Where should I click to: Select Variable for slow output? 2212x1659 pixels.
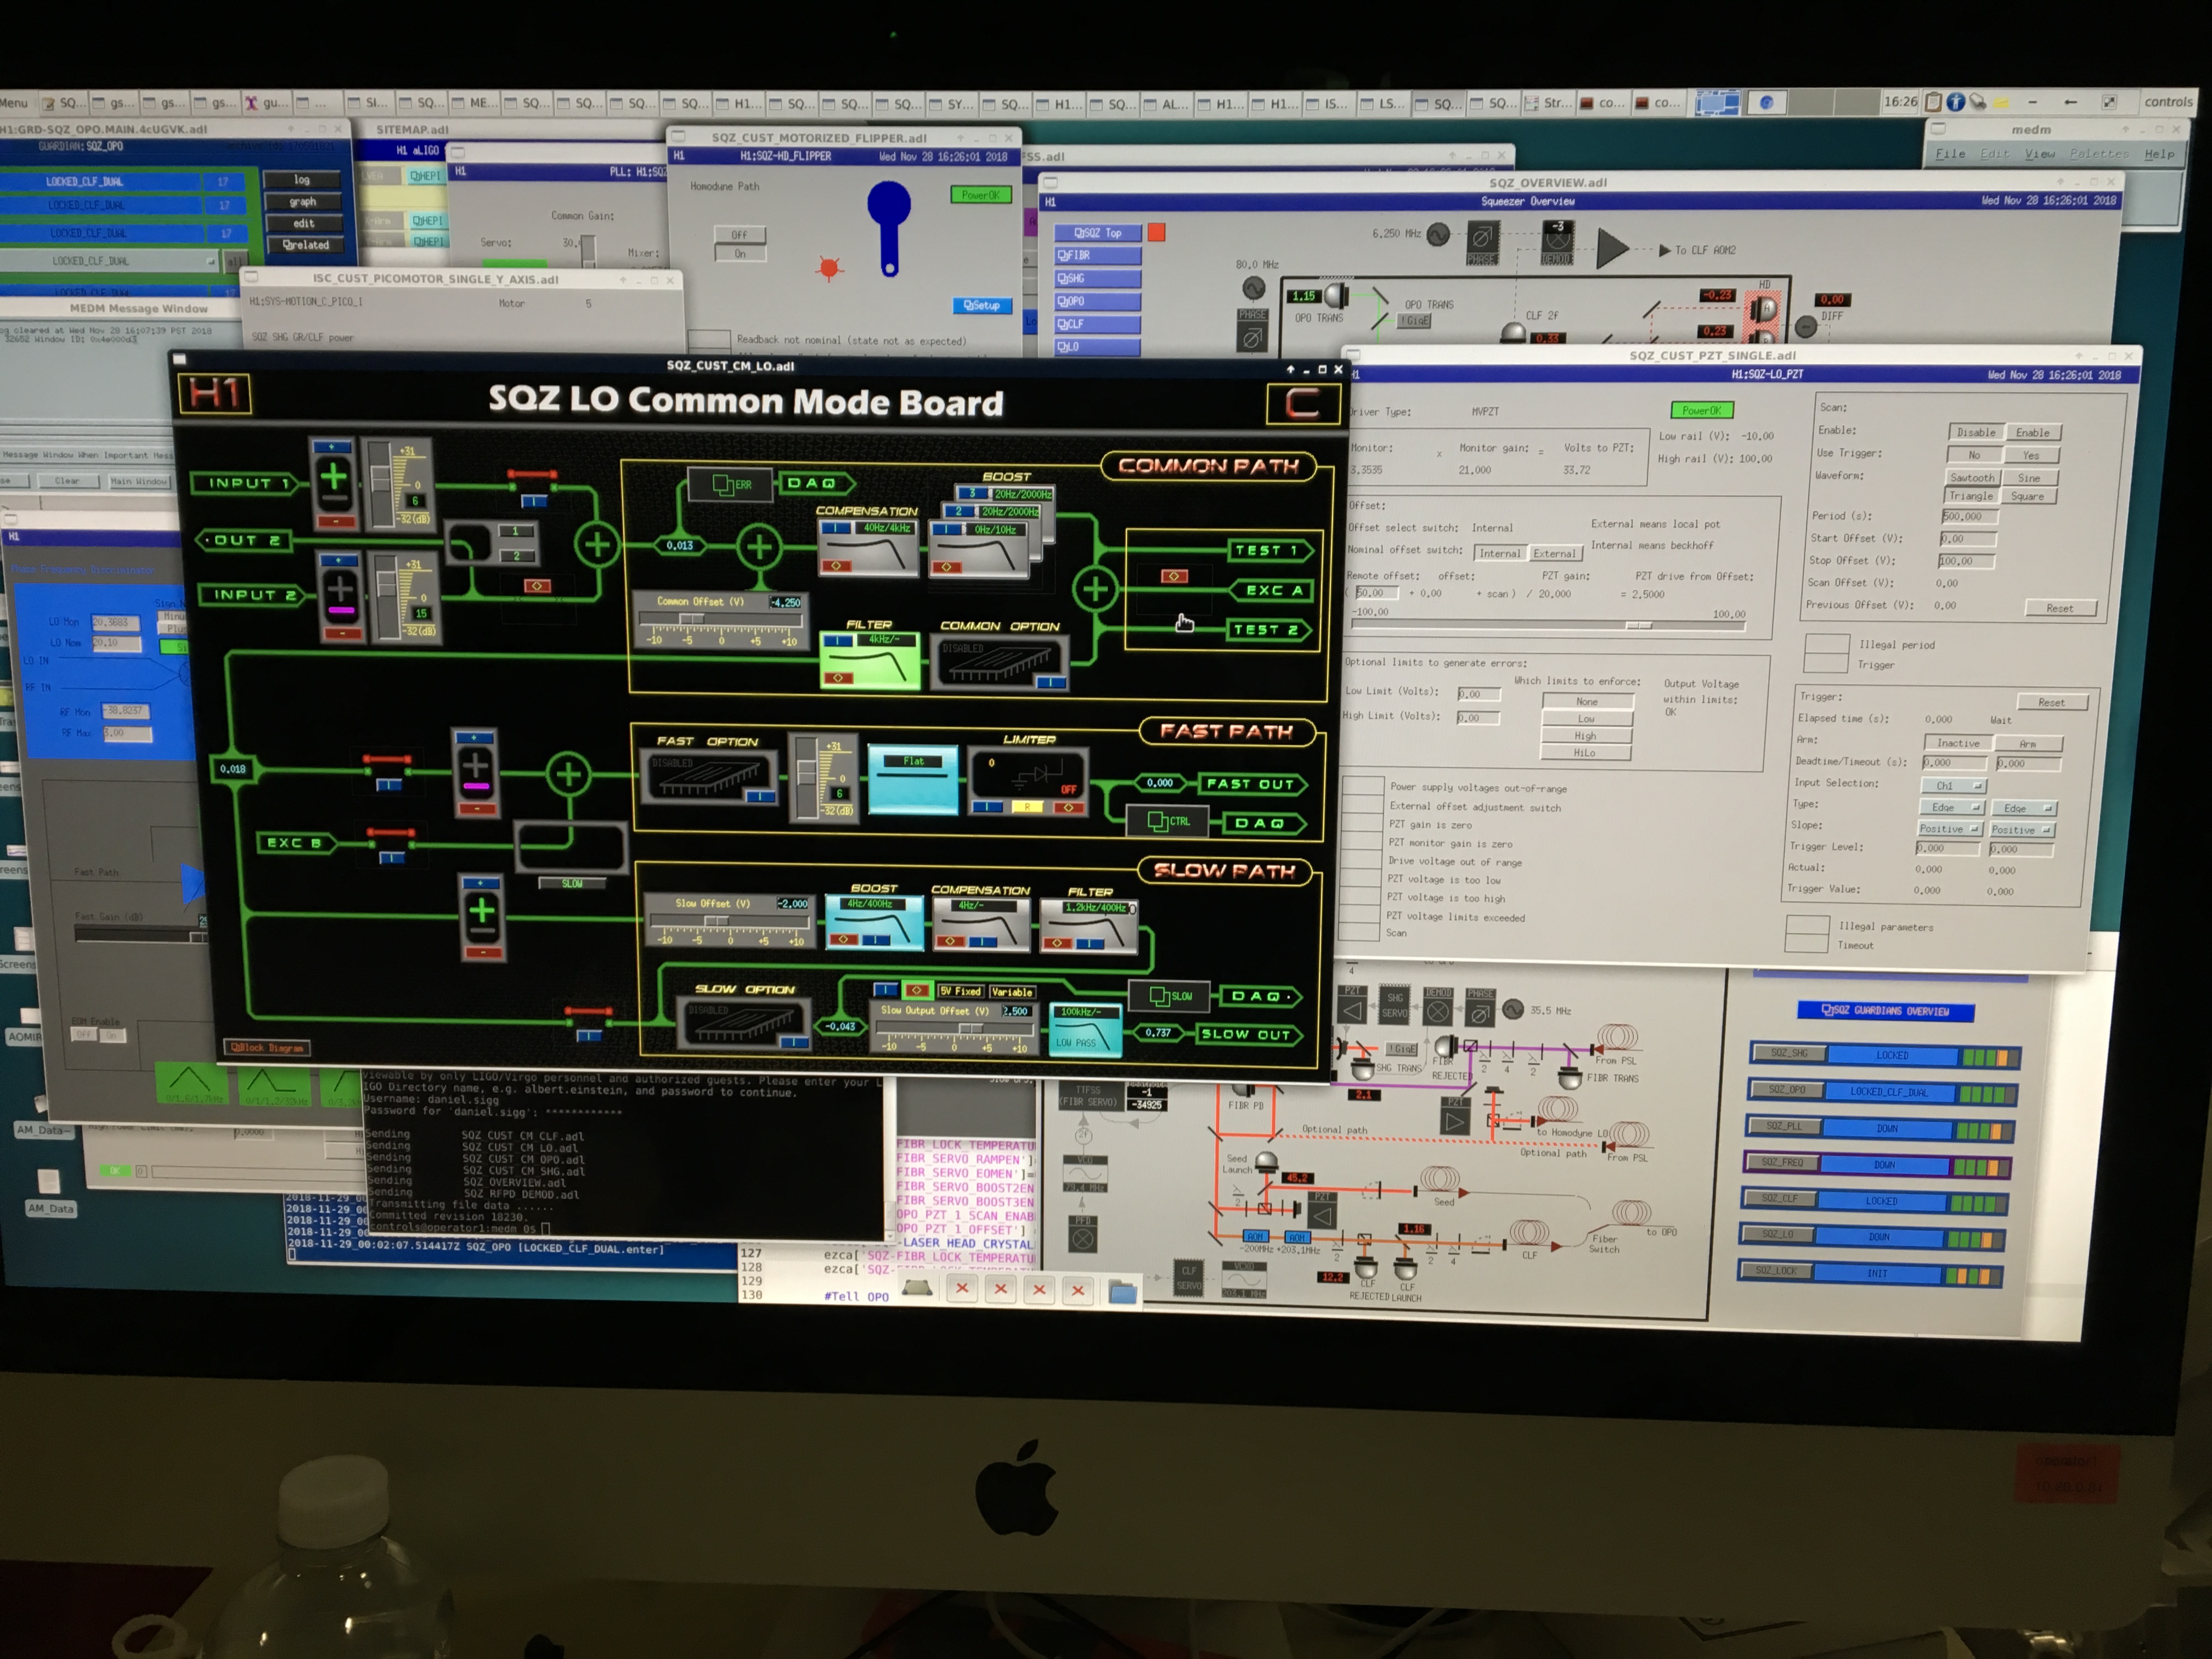pos(1012,992)
